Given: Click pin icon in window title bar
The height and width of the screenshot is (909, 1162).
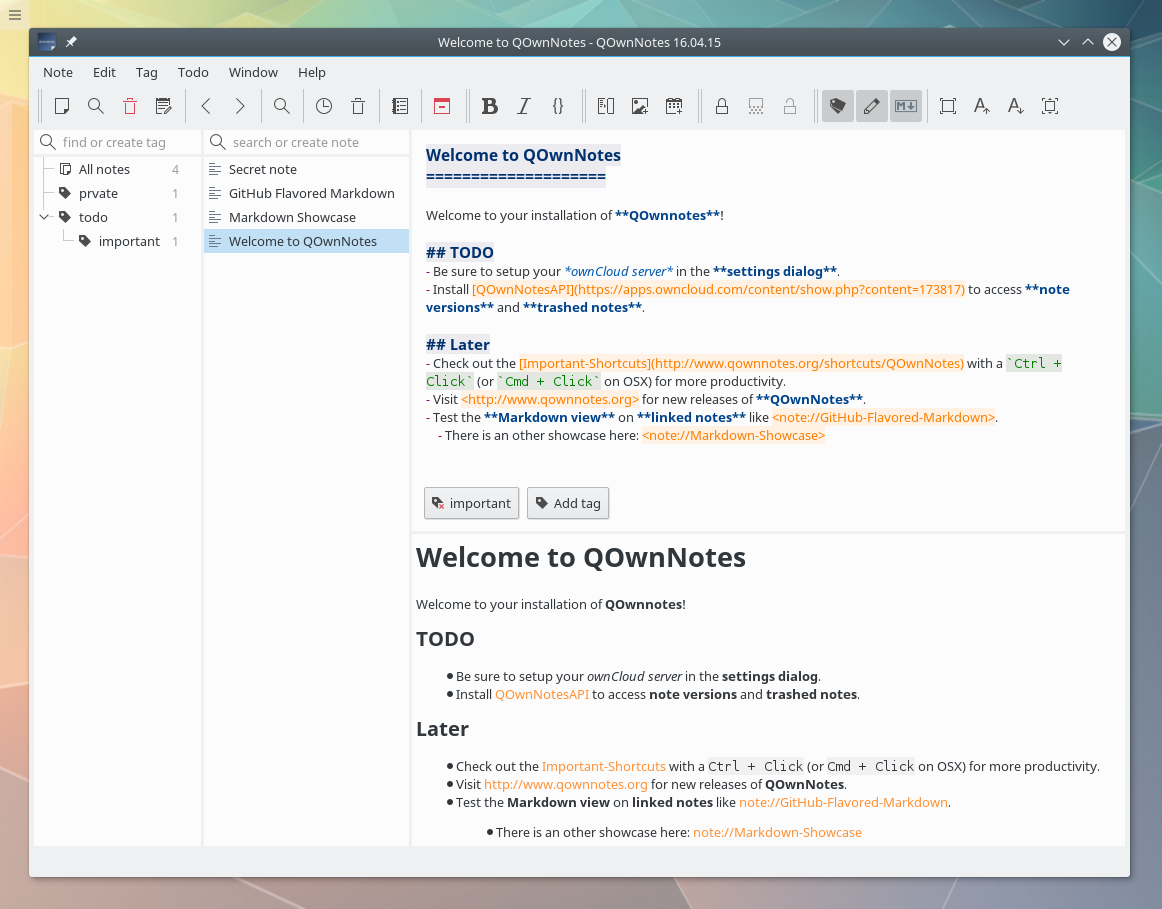Looking at the screenshot, I should pyautogui.click(x=71, y=42).
